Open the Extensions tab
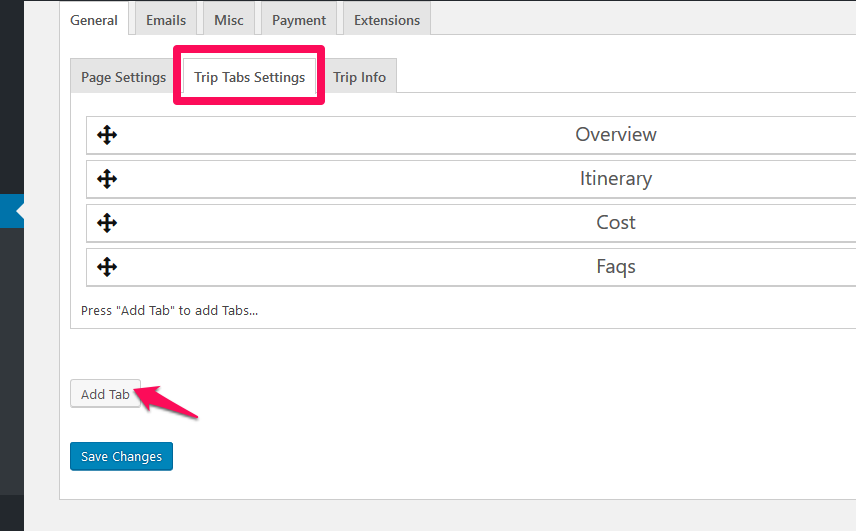This screenshot has height=531, width=856. pos(387,20)
